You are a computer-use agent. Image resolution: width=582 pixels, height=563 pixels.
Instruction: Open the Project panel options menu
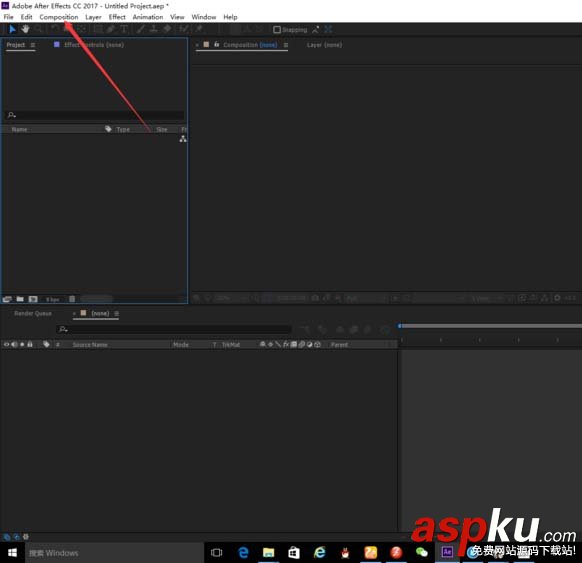pos(33,45)
